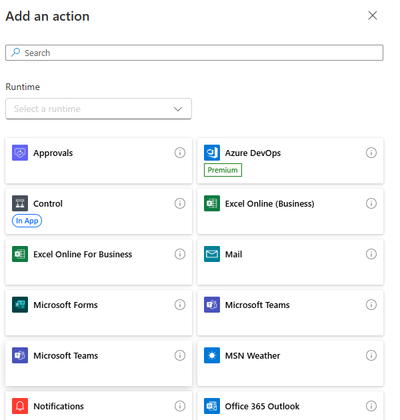Click the Office 365 Outlook icon
The width and height of the screenshot is (400, 420).
tap(212, 406)
